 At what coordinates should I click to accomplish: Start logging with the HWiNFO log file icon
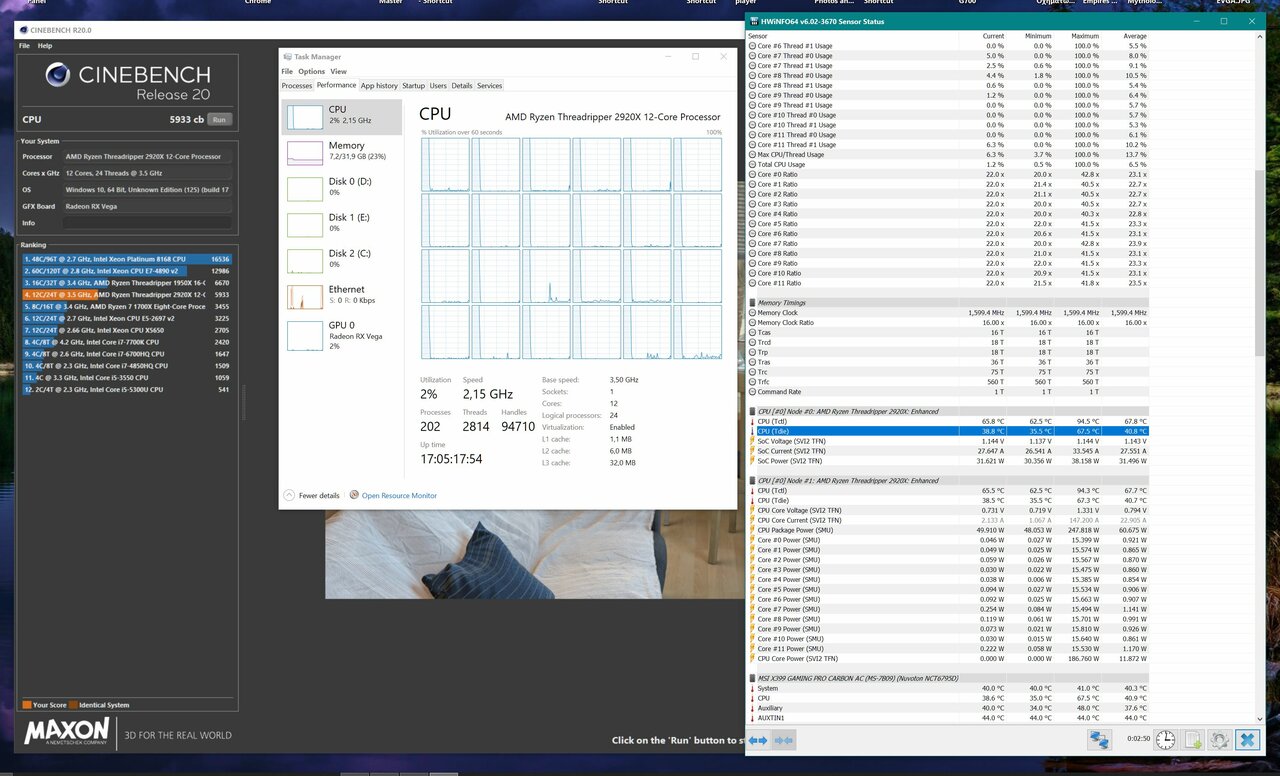[1193, 740]
